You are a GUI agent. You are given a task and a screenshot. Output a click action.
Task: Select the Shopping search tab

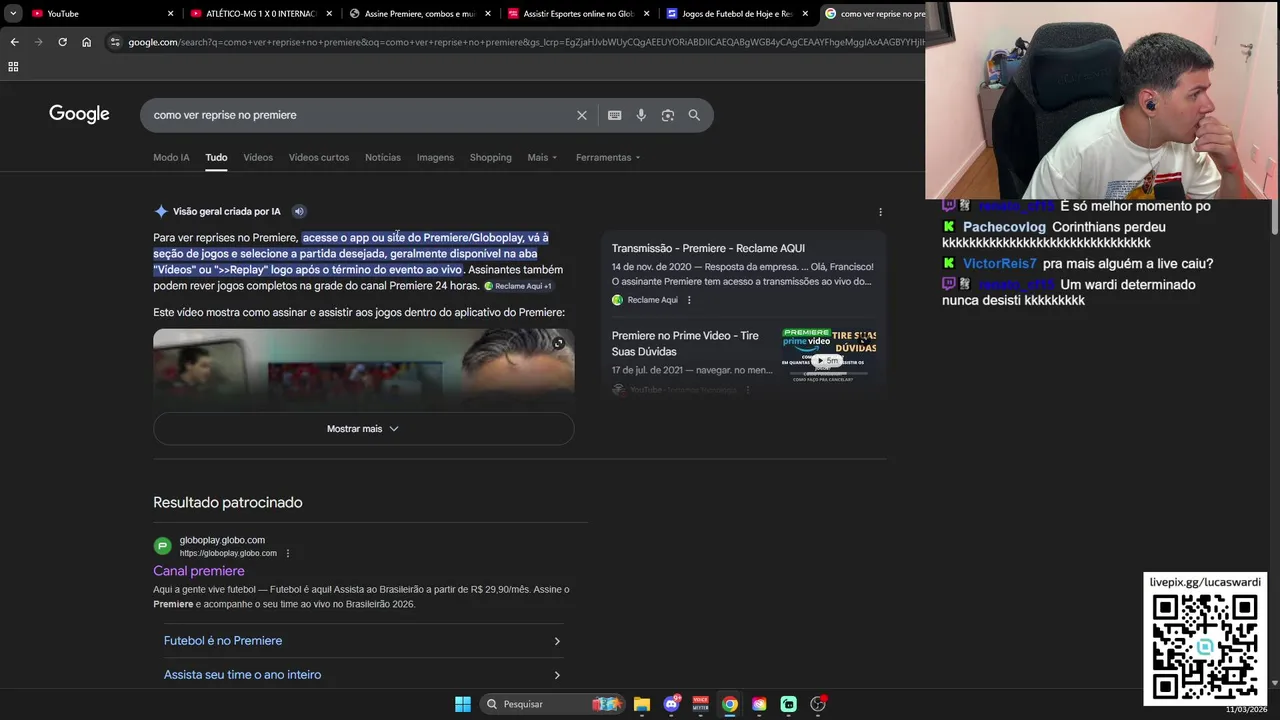490,157
